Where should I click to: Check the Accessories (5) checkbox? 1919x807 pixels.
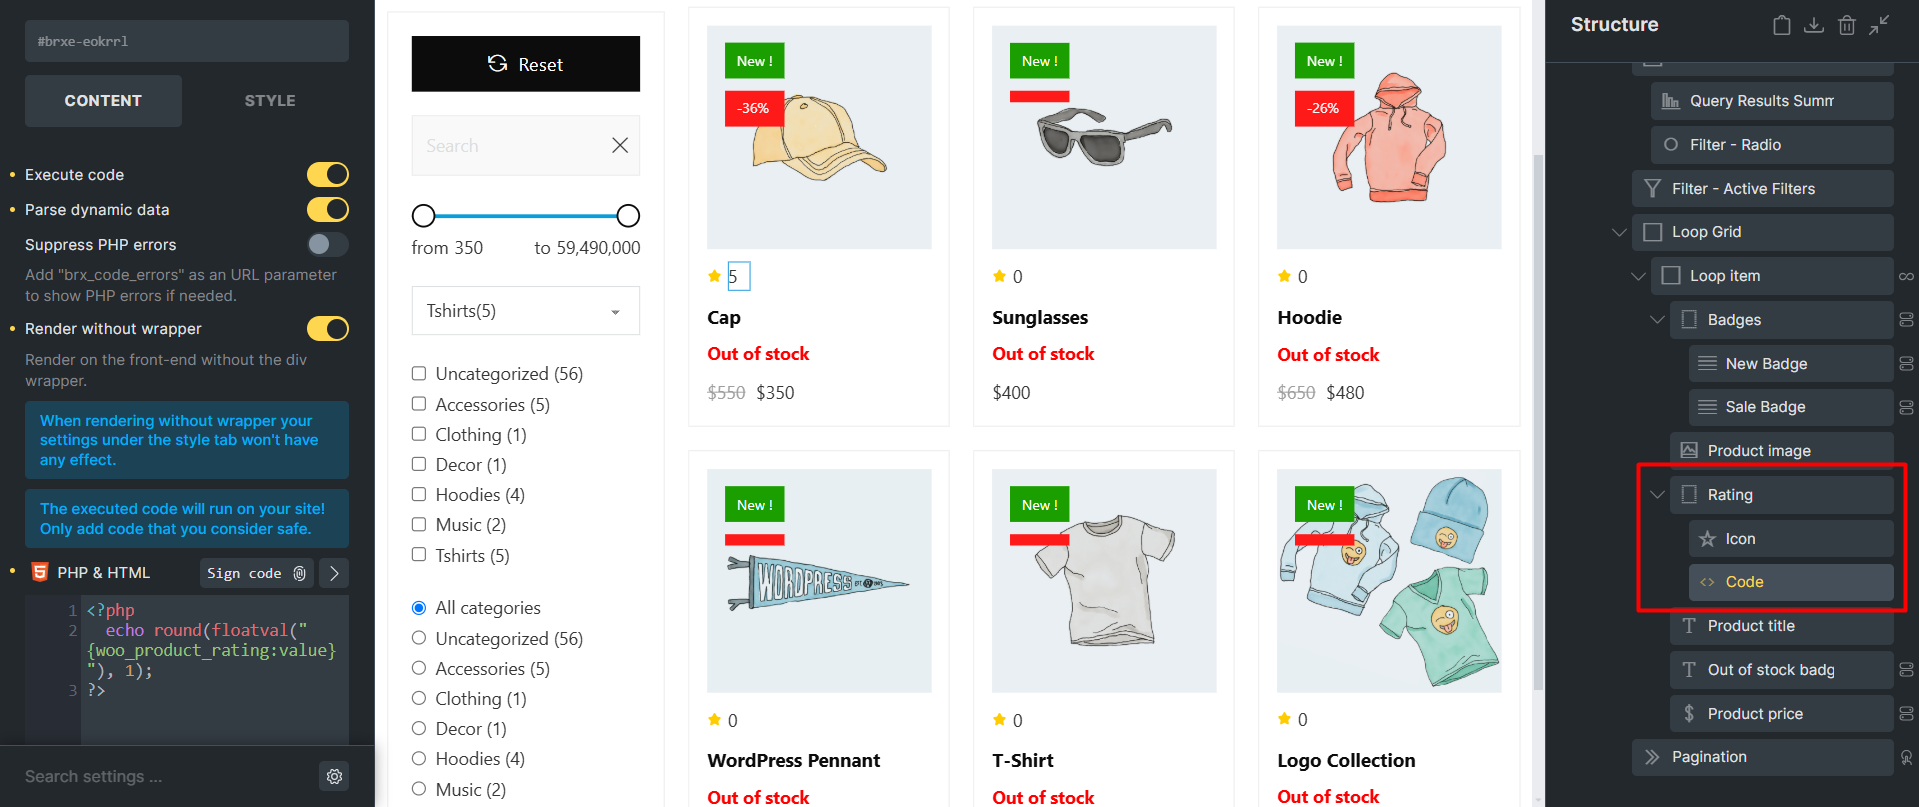click(419, 404)
